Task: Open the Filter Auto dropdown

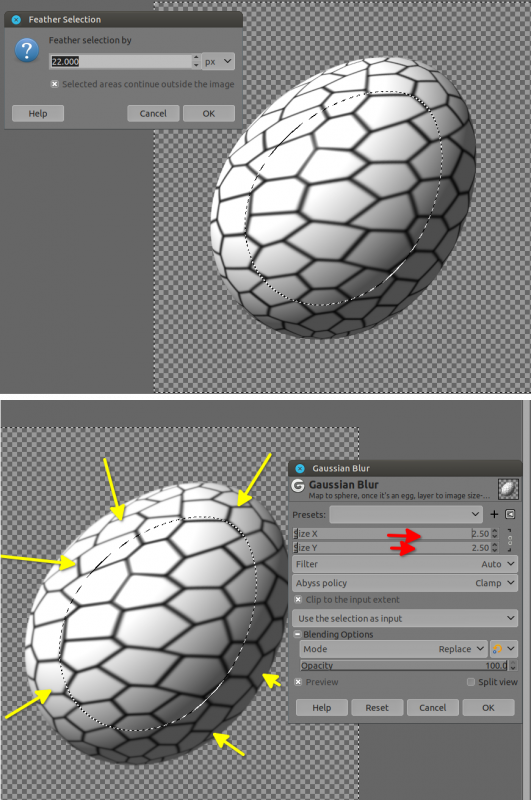Action: (x=405, y=564)
